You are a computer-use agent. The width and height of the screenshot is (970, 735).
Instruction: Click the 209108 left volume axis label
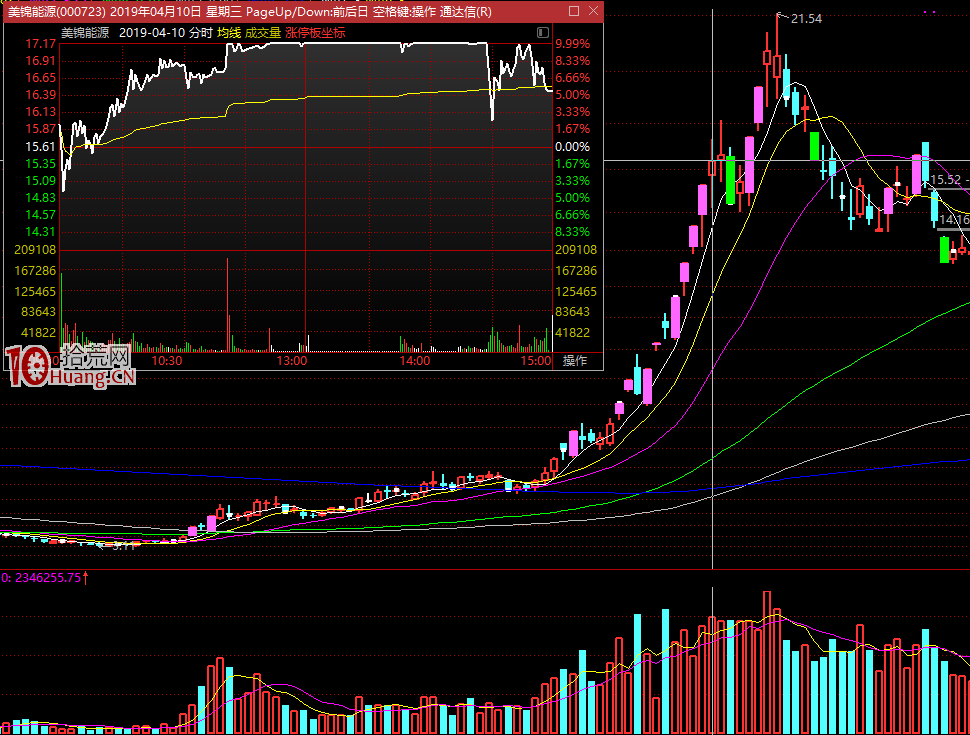click(x=35, y=250)
